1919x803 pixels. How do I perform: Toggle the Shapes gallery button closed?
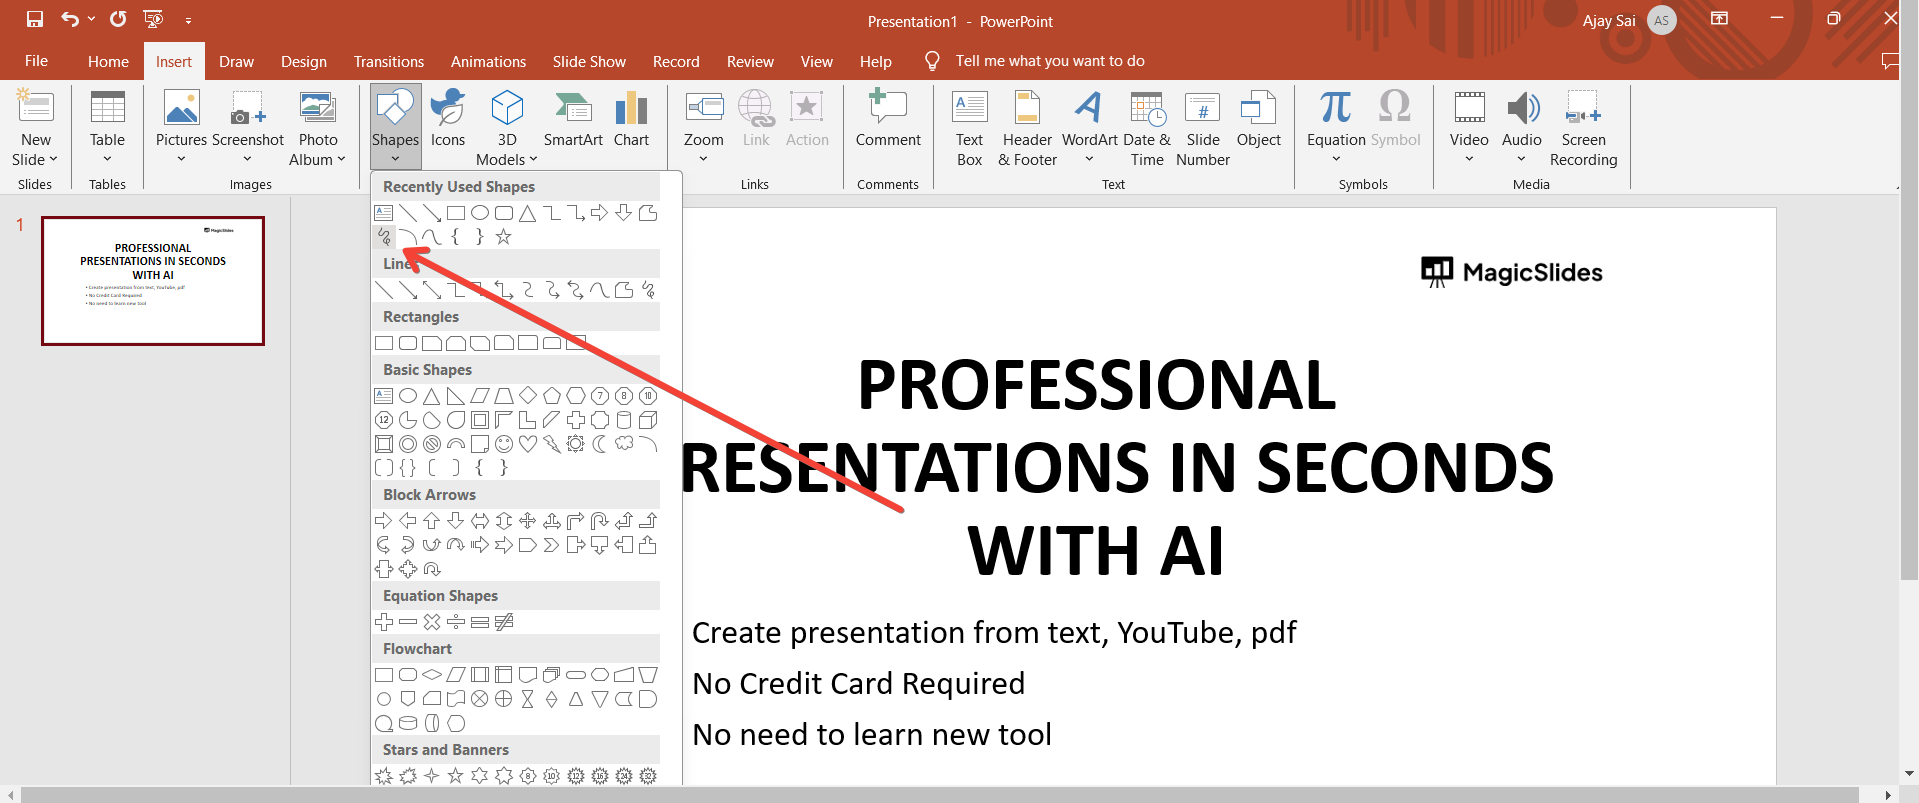[x=395, y=128]
